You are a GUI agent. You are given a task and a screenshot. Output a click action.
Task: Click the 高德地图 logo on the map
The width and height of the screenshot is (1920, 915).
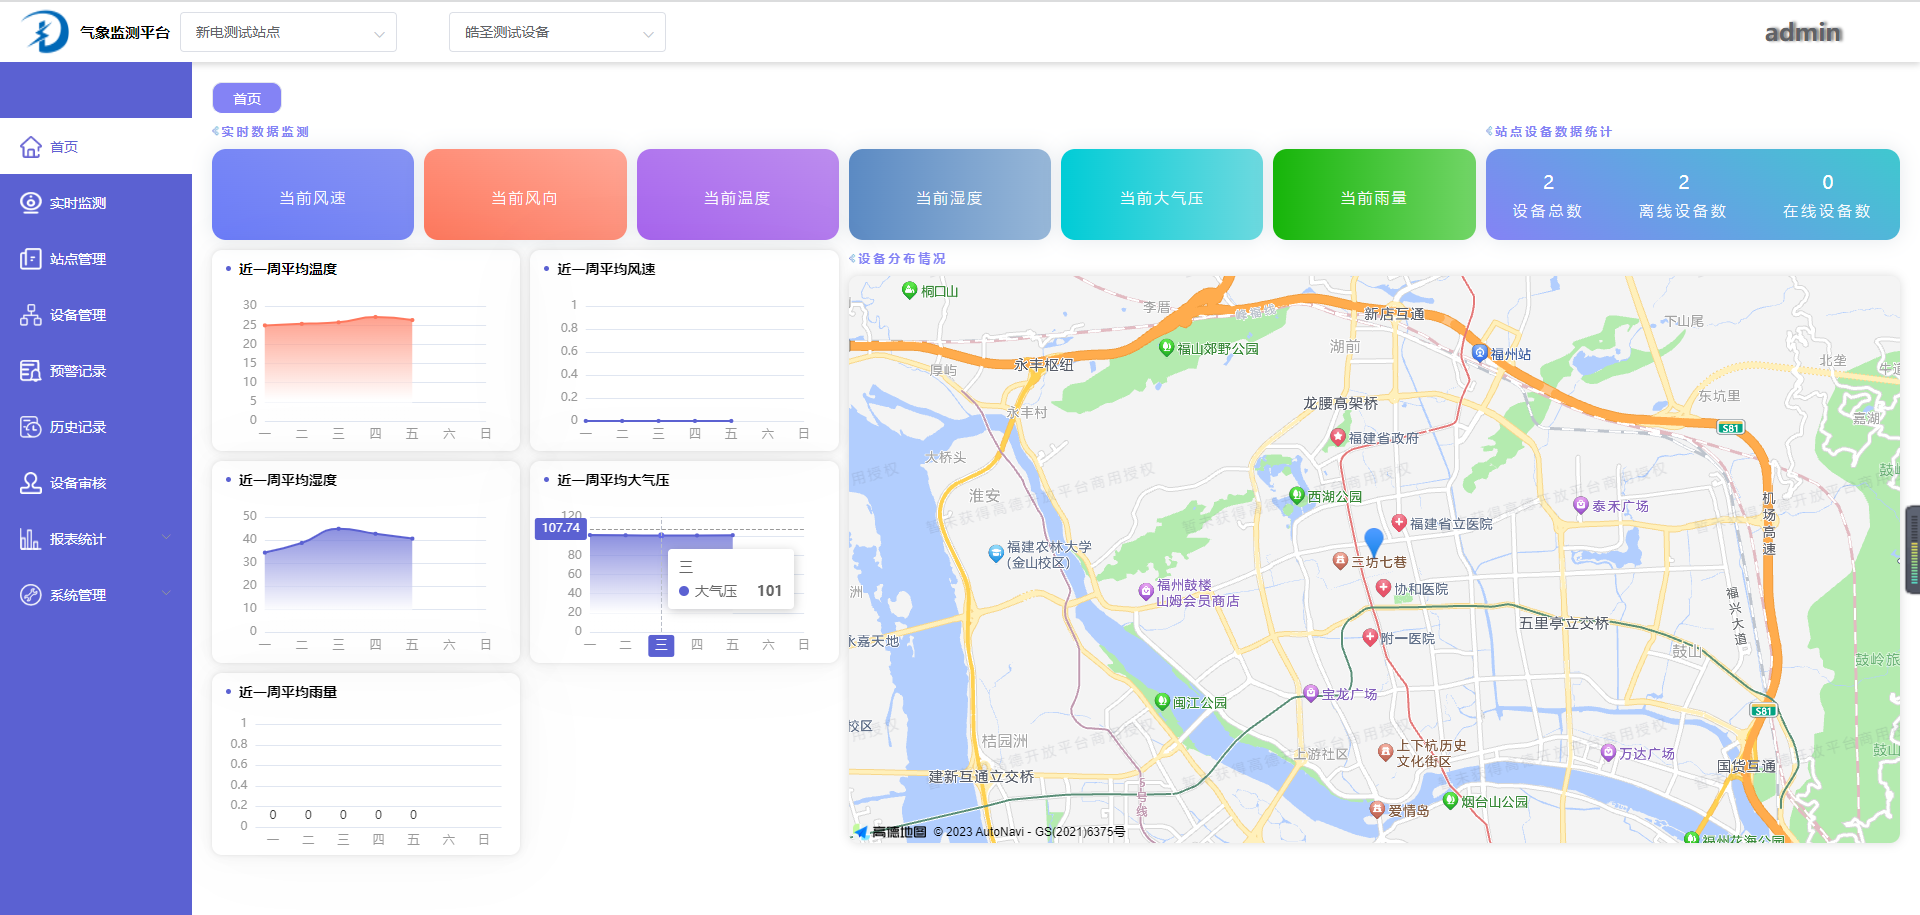(x=890, y=831)
